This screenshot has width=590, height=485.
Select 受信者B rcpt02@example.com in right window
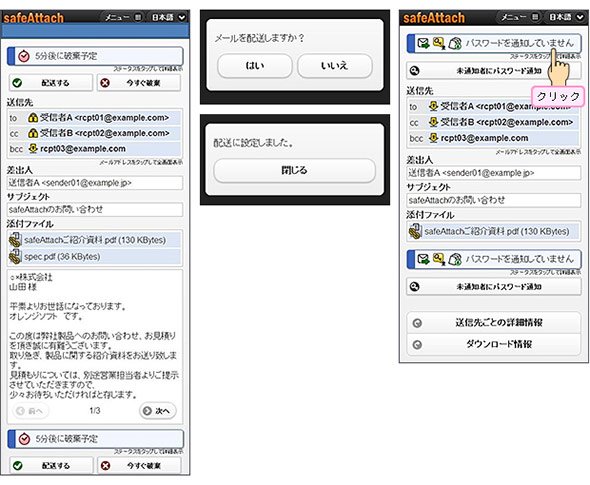coord(494,122)
